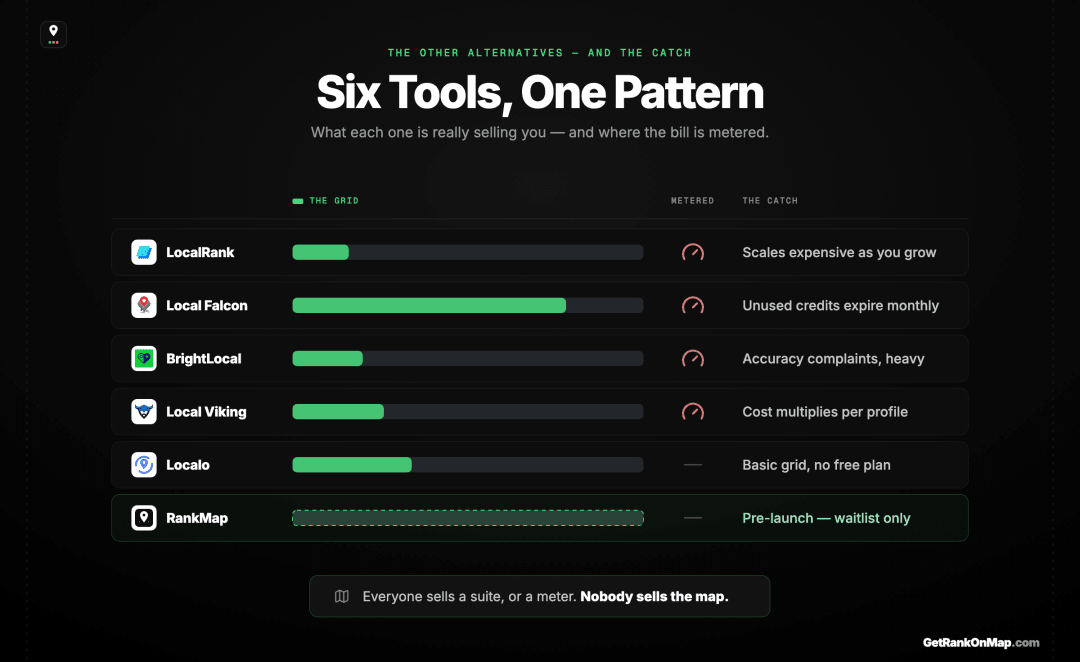Click the metered gauge icon in Local Falcon row
Image resolution: width=1080 pixels, height=662 pixels.
coord(693,305)
